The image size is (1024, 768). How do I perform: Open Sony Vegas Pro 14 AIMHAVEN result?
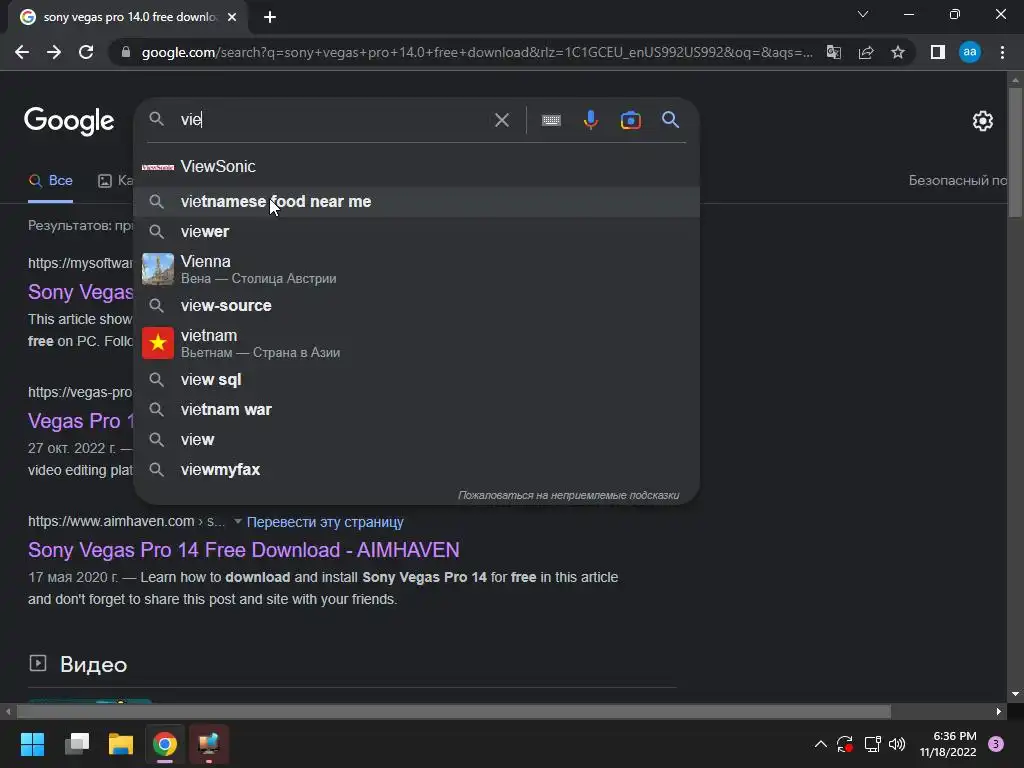[244, 551]
